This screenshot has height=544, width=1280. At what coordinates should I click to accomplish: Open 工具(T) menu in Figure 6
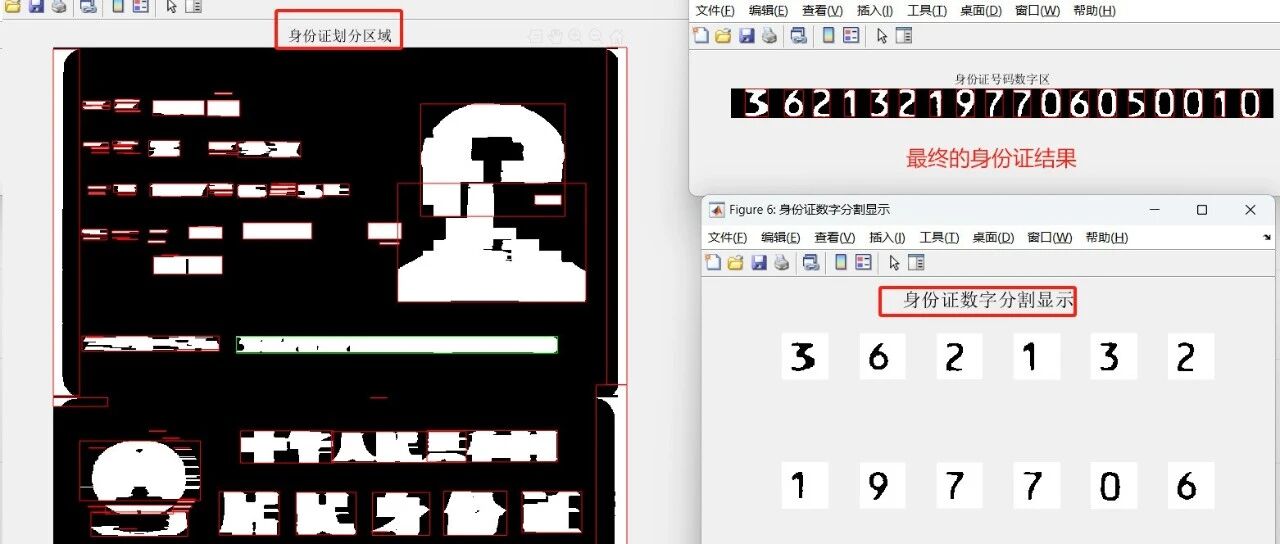pos(939,238)
